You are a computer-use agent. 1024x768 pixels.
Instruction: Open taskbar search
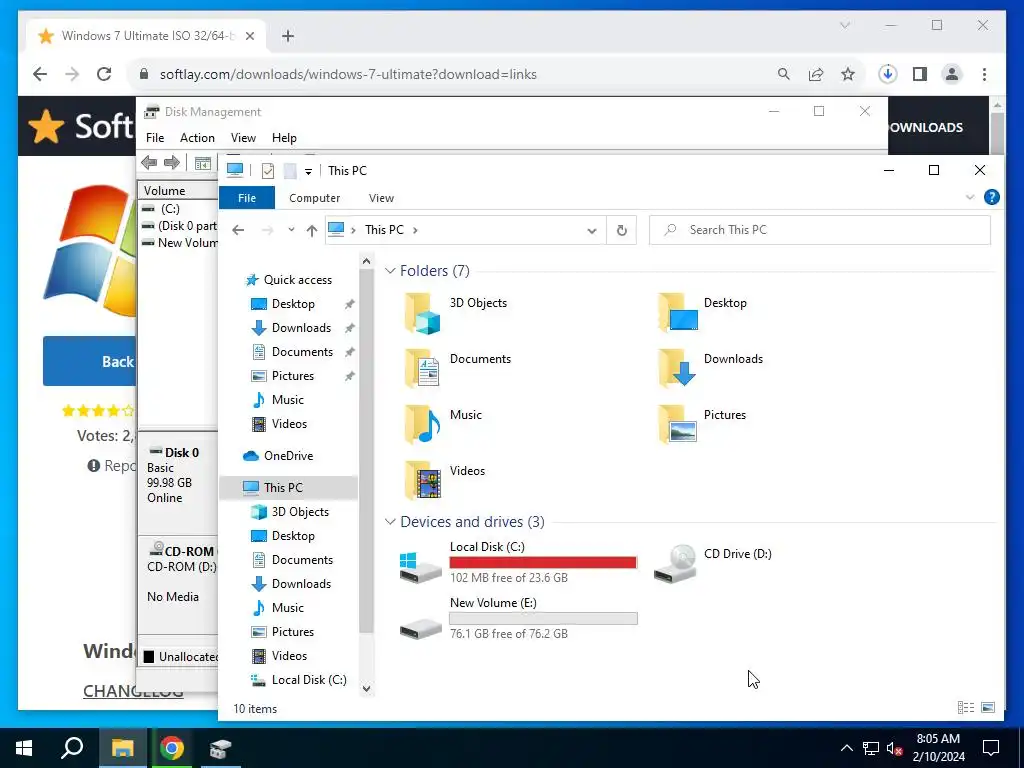pos(72,748)
